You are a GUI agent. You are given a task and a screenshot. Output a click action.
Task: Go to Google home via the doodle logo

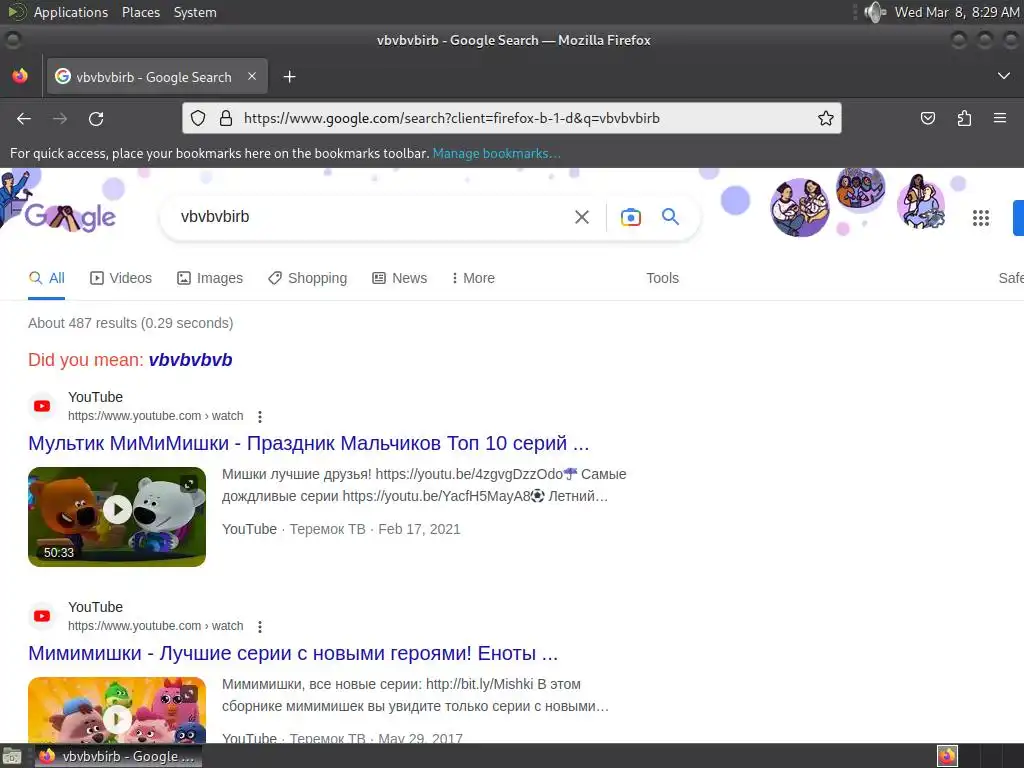pos(70,217)
